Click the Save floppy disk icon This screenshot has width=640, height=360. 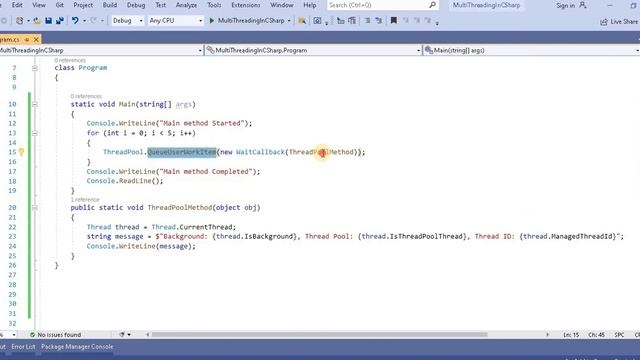point(49,20)
